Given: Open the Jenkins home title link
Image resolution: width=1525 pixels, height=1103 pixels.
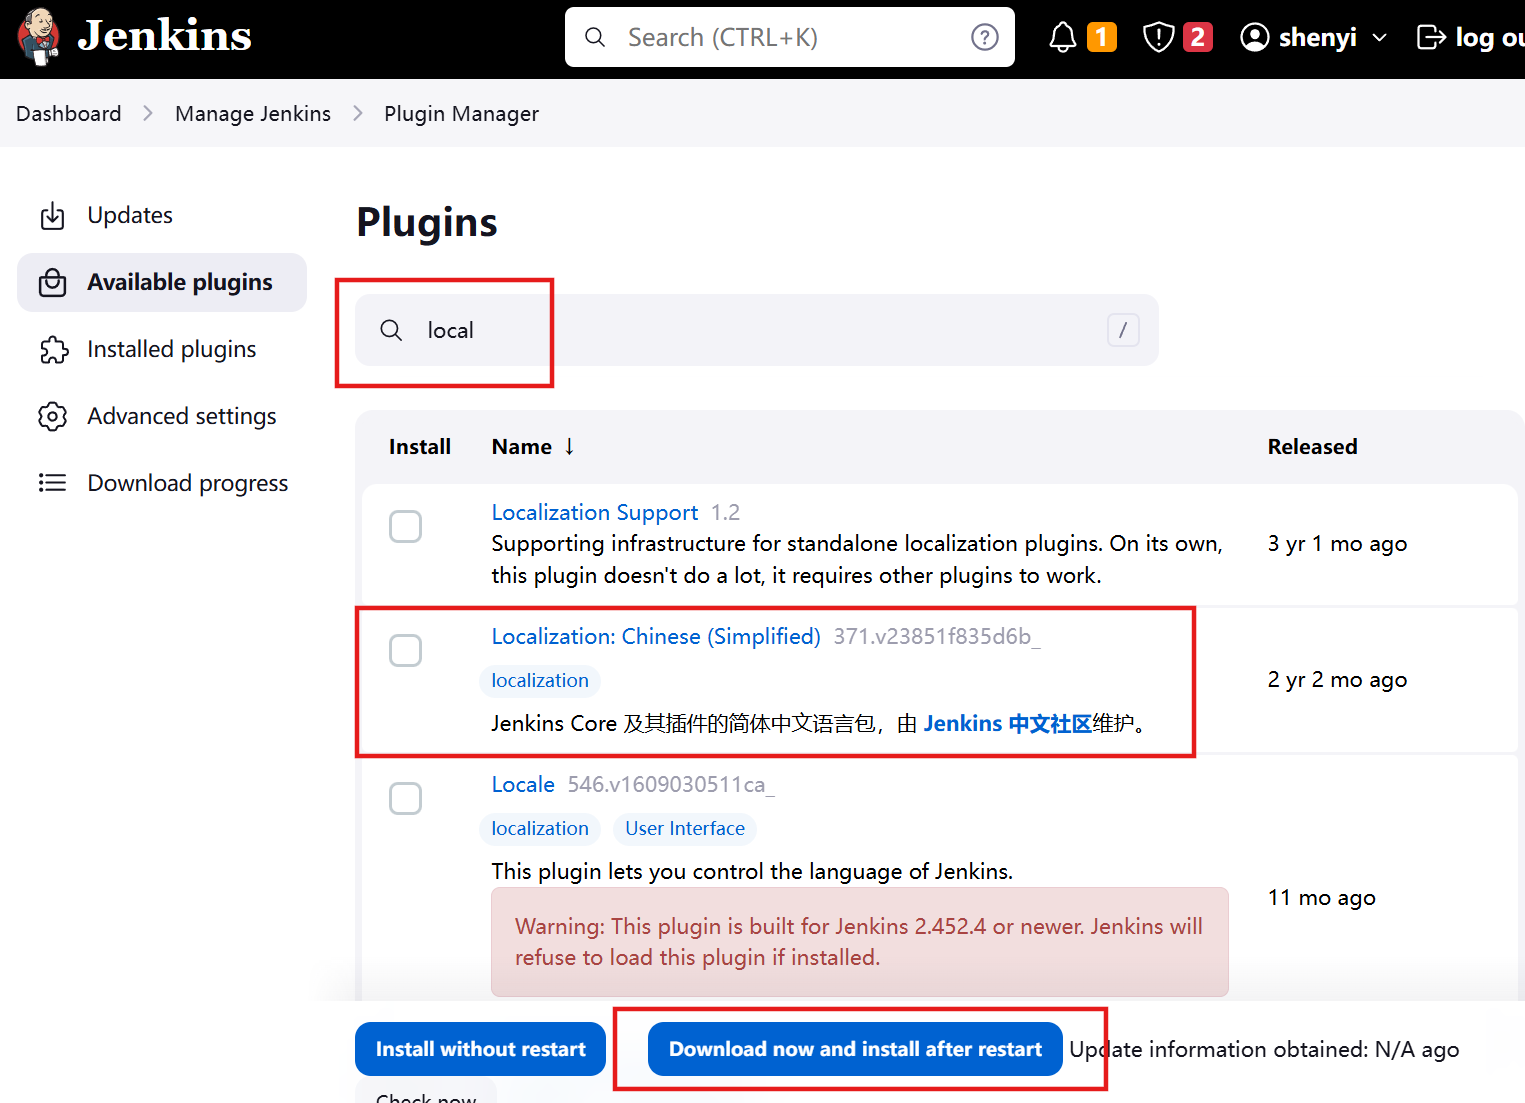Looking at the screenshot, I should click(164, 36).
